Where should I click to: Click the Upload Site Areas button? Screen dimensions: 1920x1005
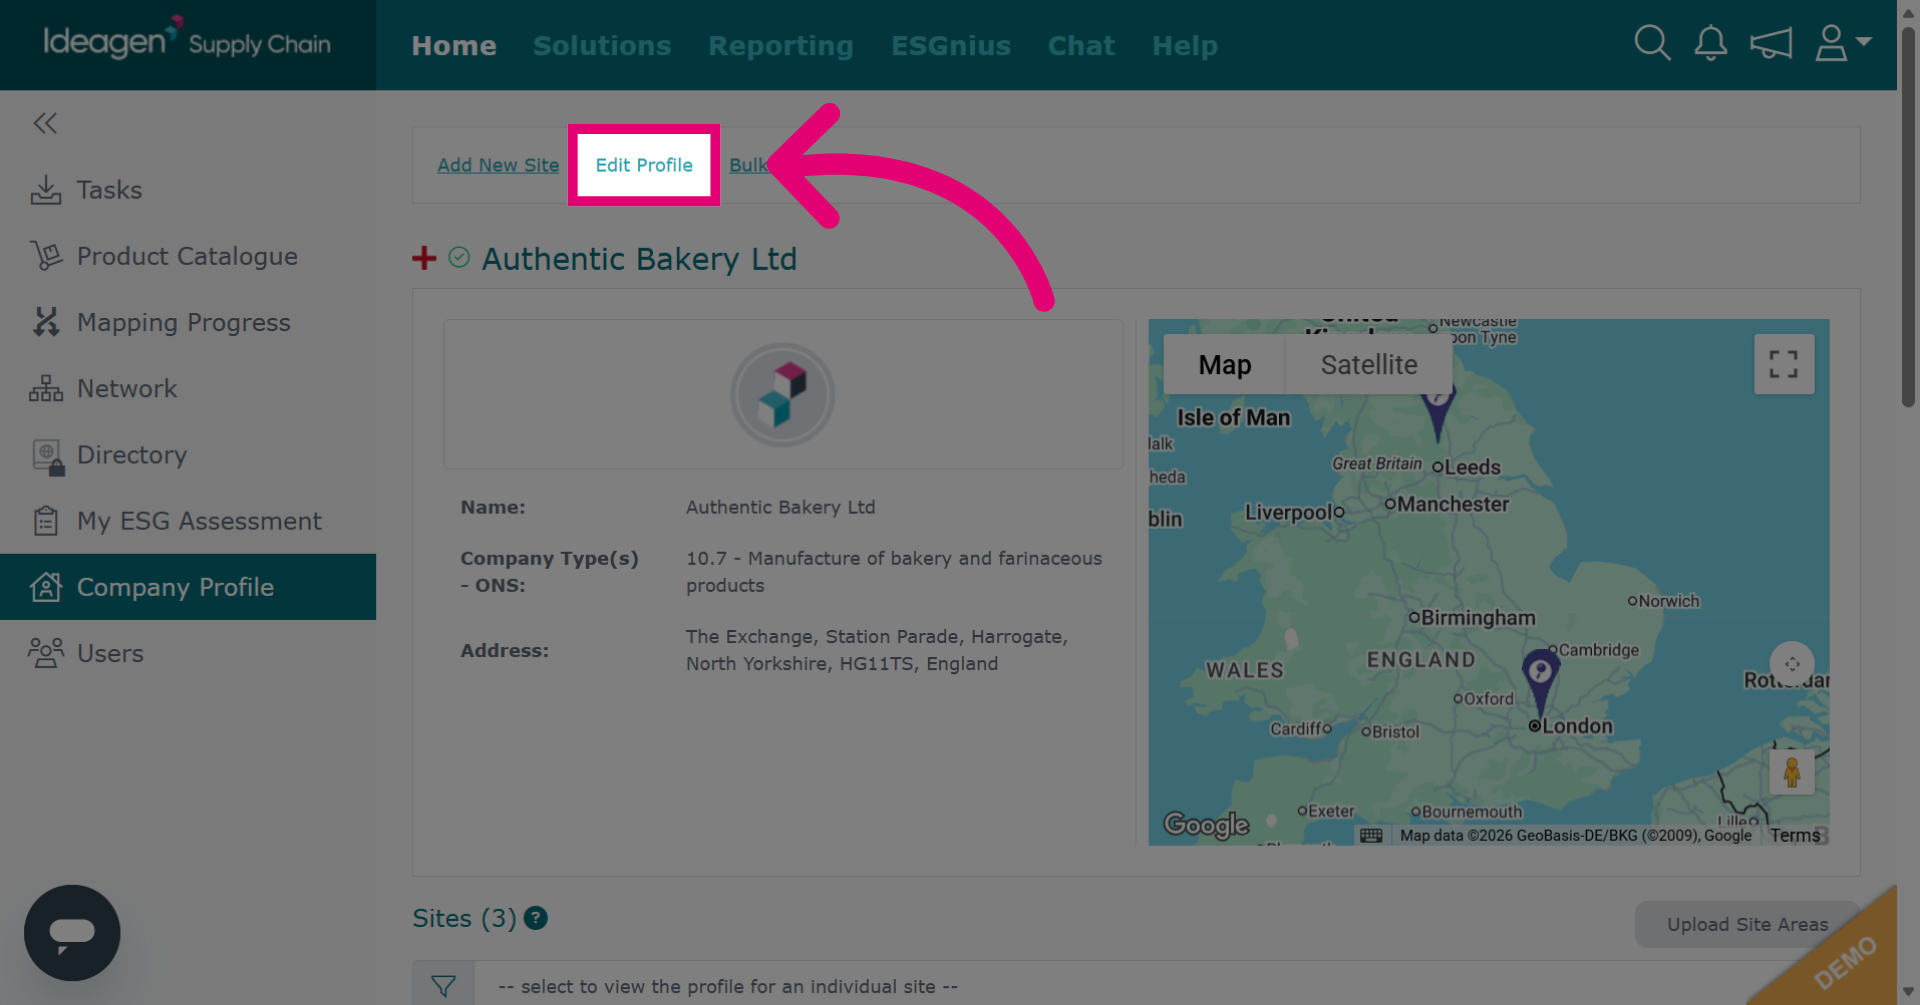click(x=1747, y=925)
